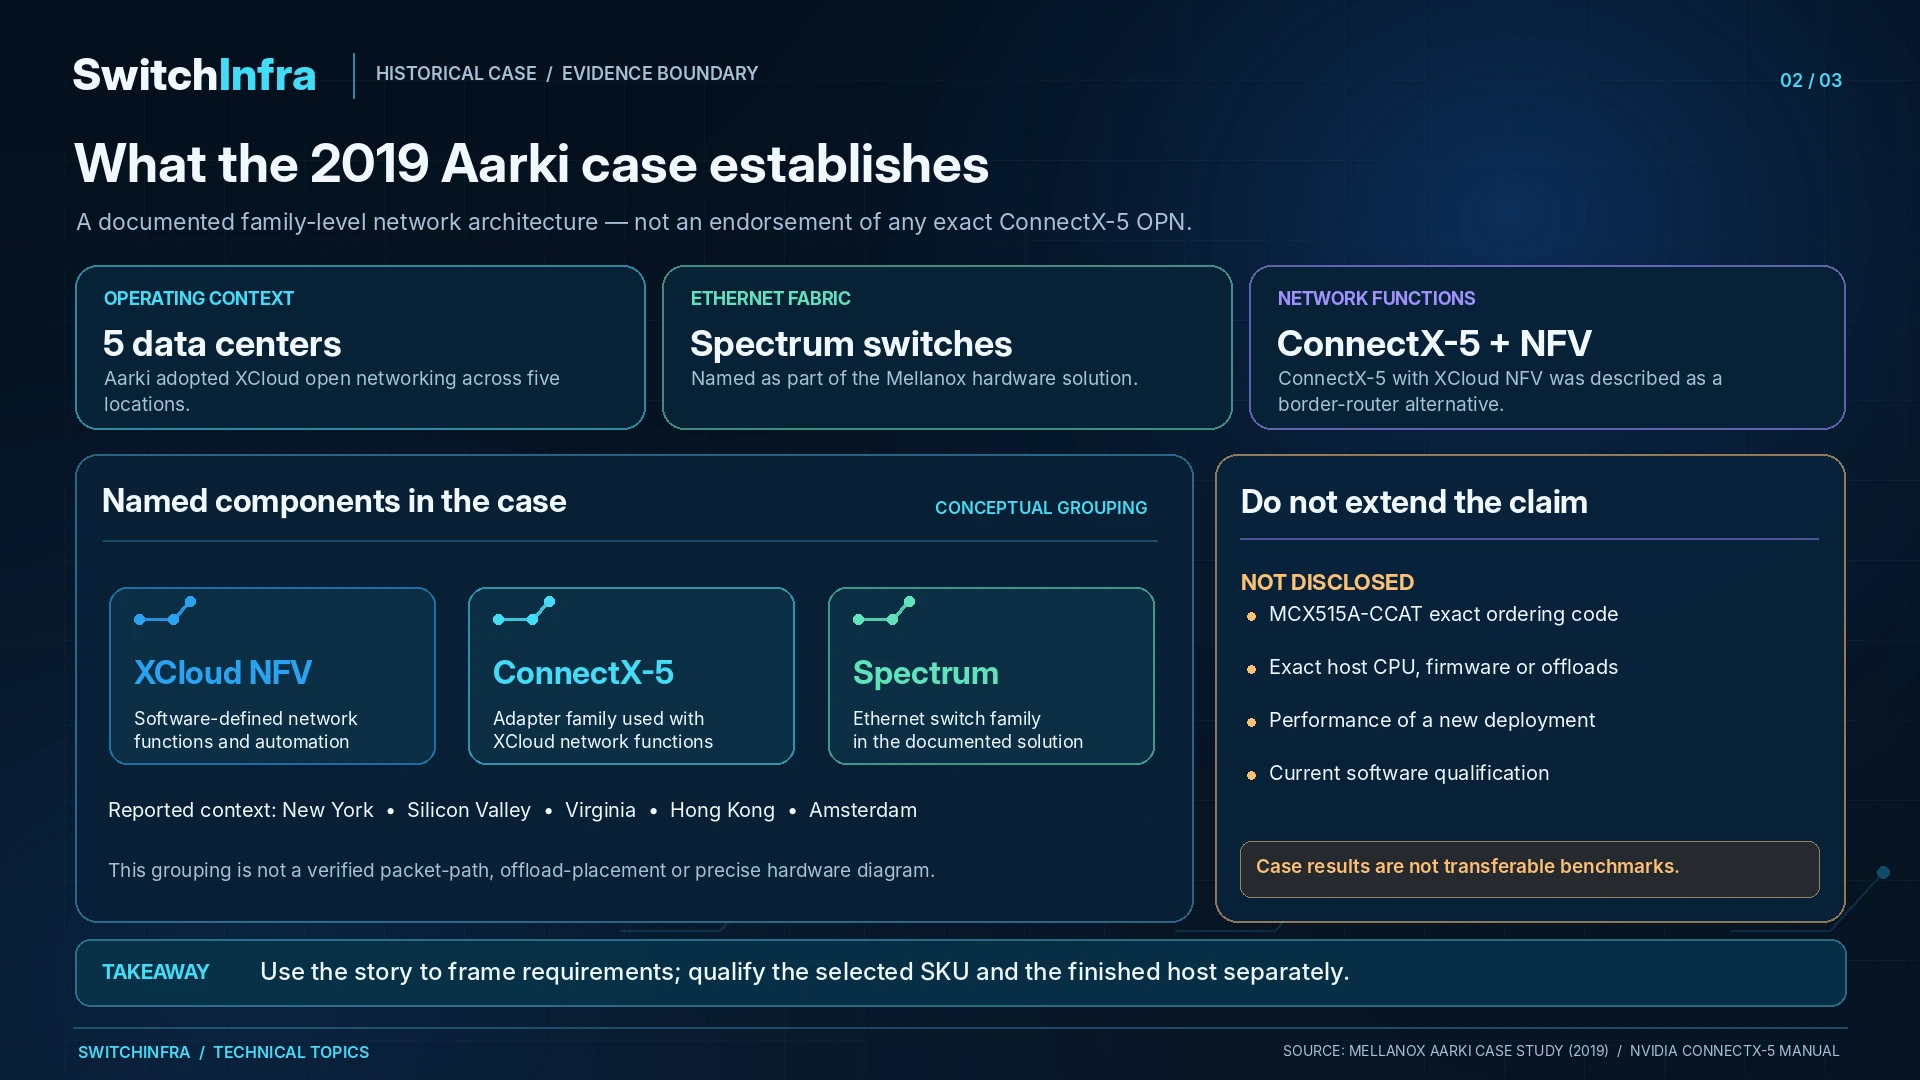Click Amsterdam in reported context

[863, 810]
